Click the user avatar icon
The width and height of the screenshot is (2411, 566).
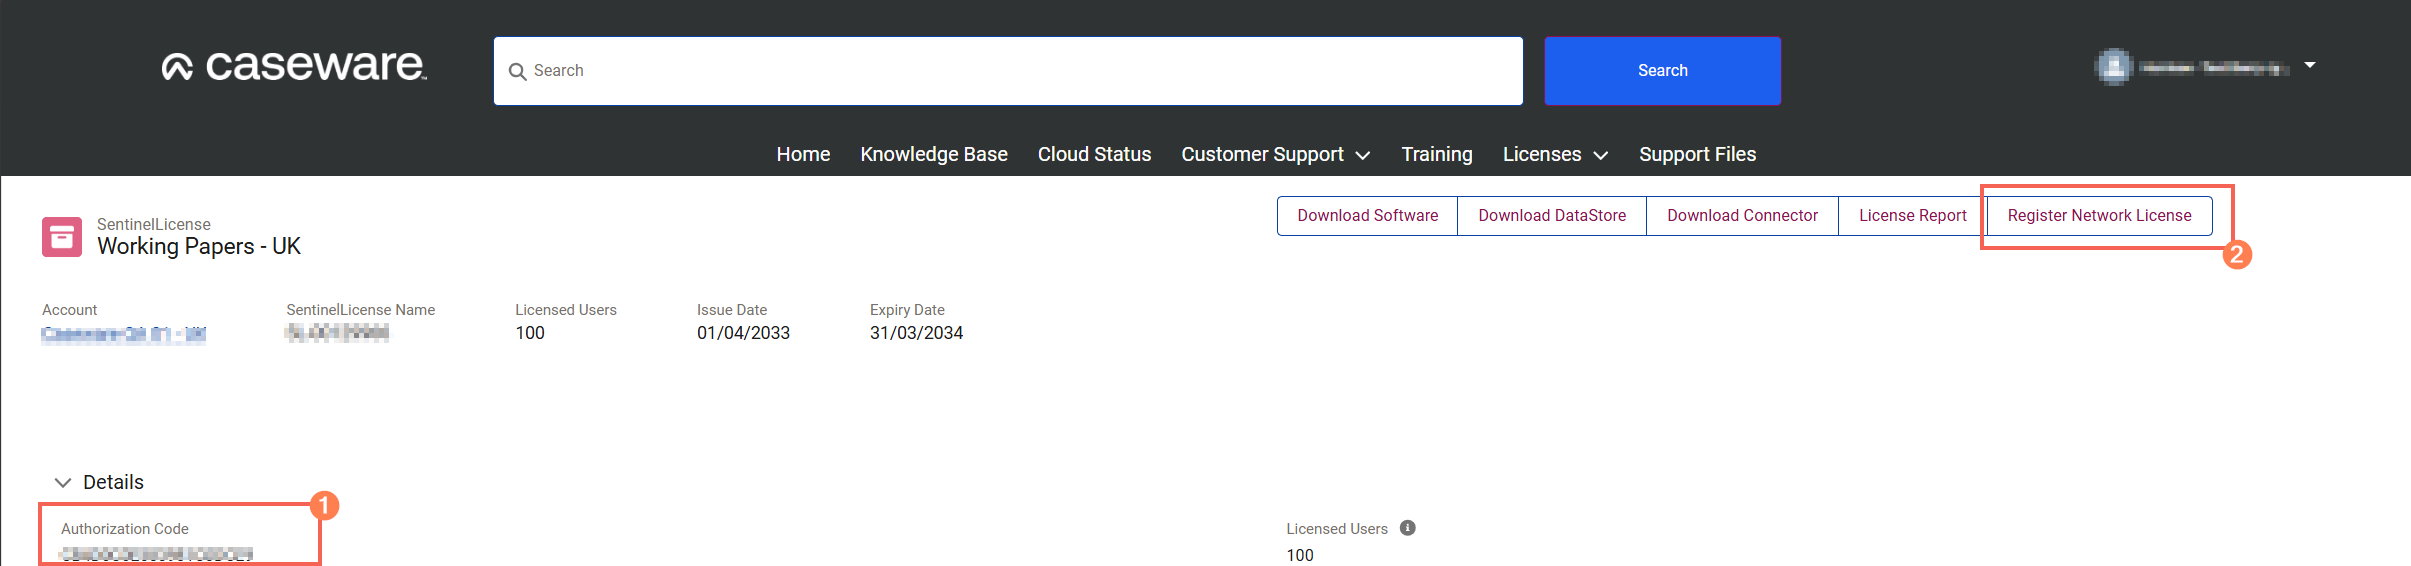point(2113,67)
